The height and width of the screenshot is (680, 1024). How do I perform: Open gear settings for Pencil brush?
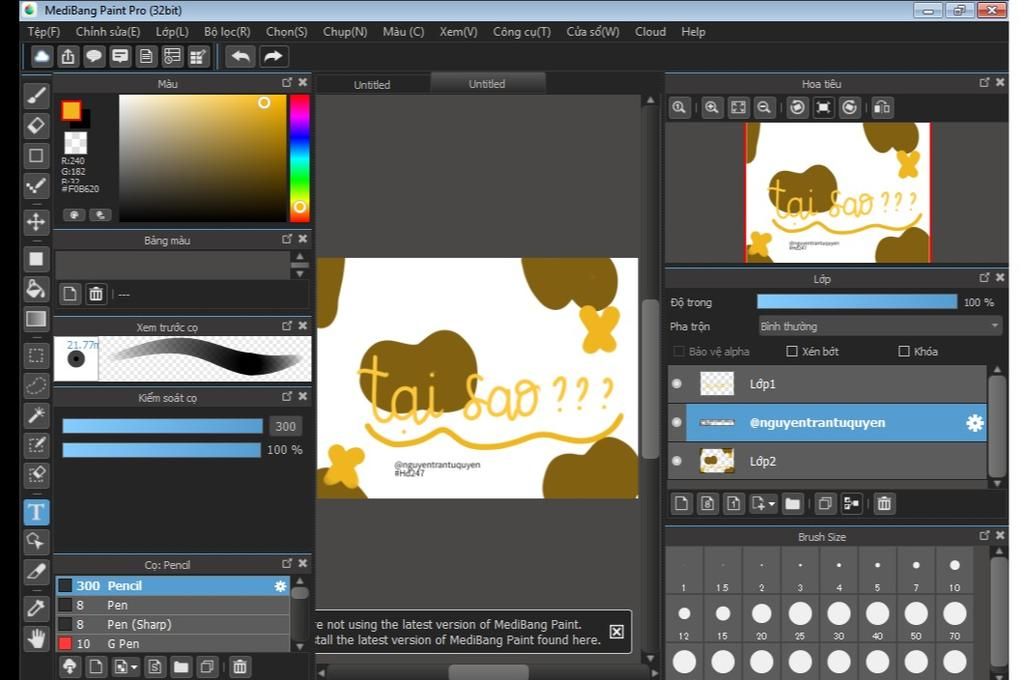[x=280, y=586]
